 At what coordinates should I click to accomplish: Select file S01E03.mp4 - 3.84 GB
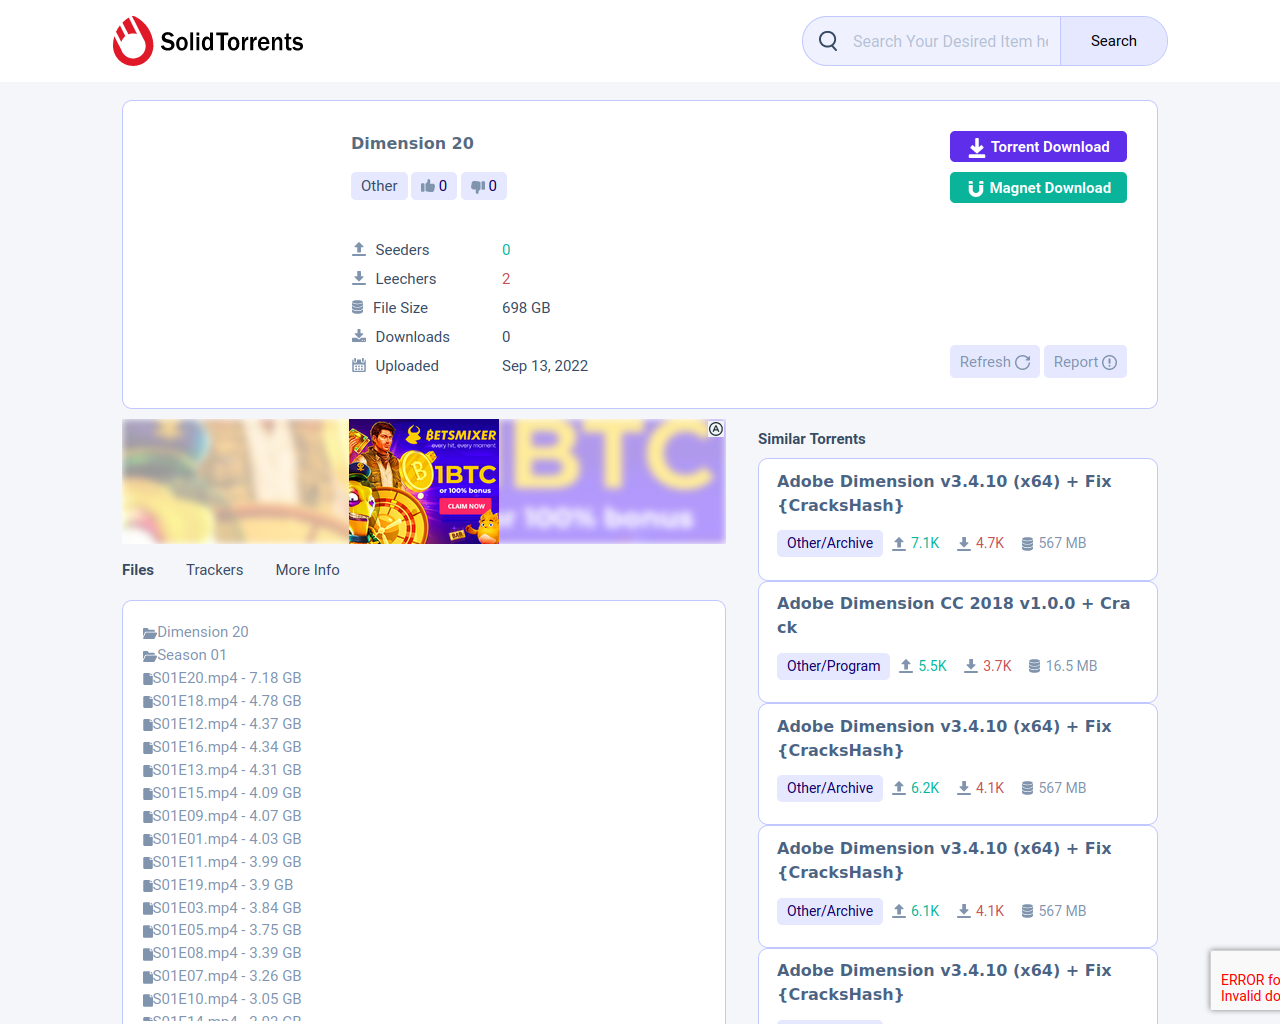pyautogui.click(x=227, y=908)
